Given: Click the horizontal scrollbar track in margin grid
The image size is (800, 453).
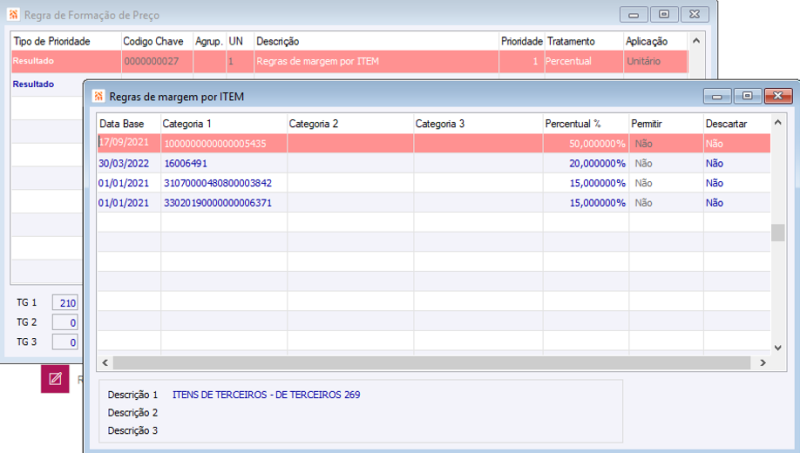Looking at the screenshot, I should pyautogui.click(x=432, y=363).
